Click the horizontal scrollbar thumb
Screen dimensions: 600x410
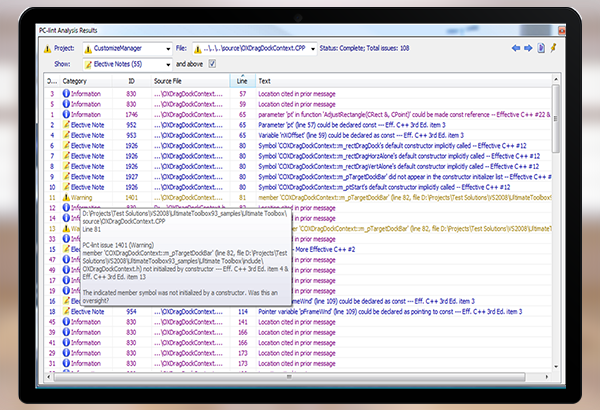pyautogui.click(x=290, y=377)
